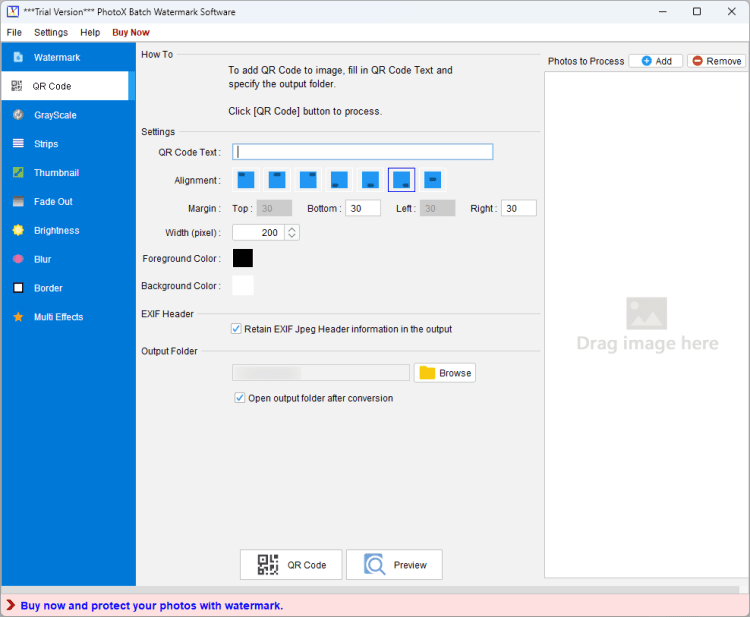Image resolution: width=750 pixels, height=617 pixels.
Task: Remove selected photo from list
Action: tap(717, 61)
